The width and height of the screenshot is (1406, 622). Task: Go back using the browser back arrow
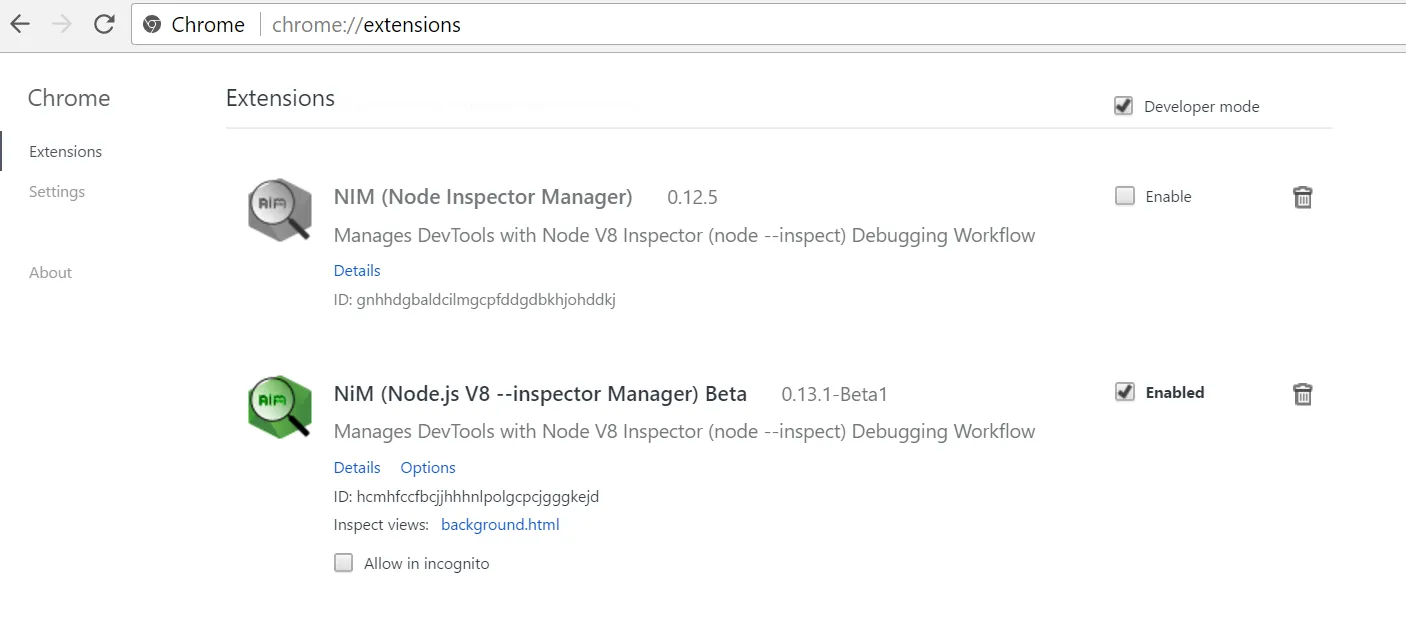[20, 25]
